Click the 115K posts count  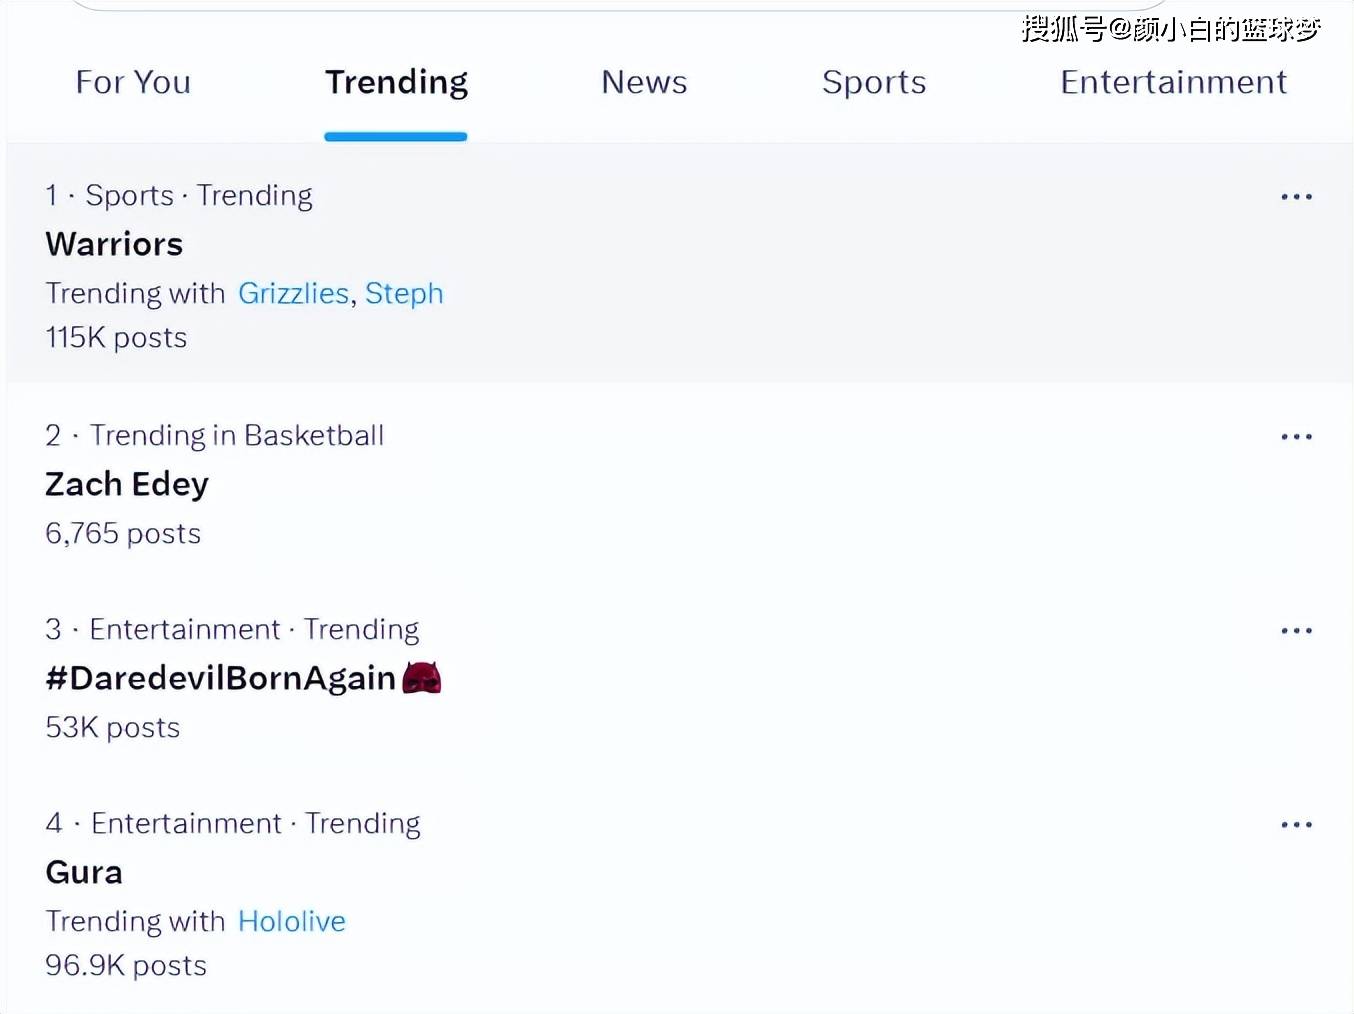(116, 337)
